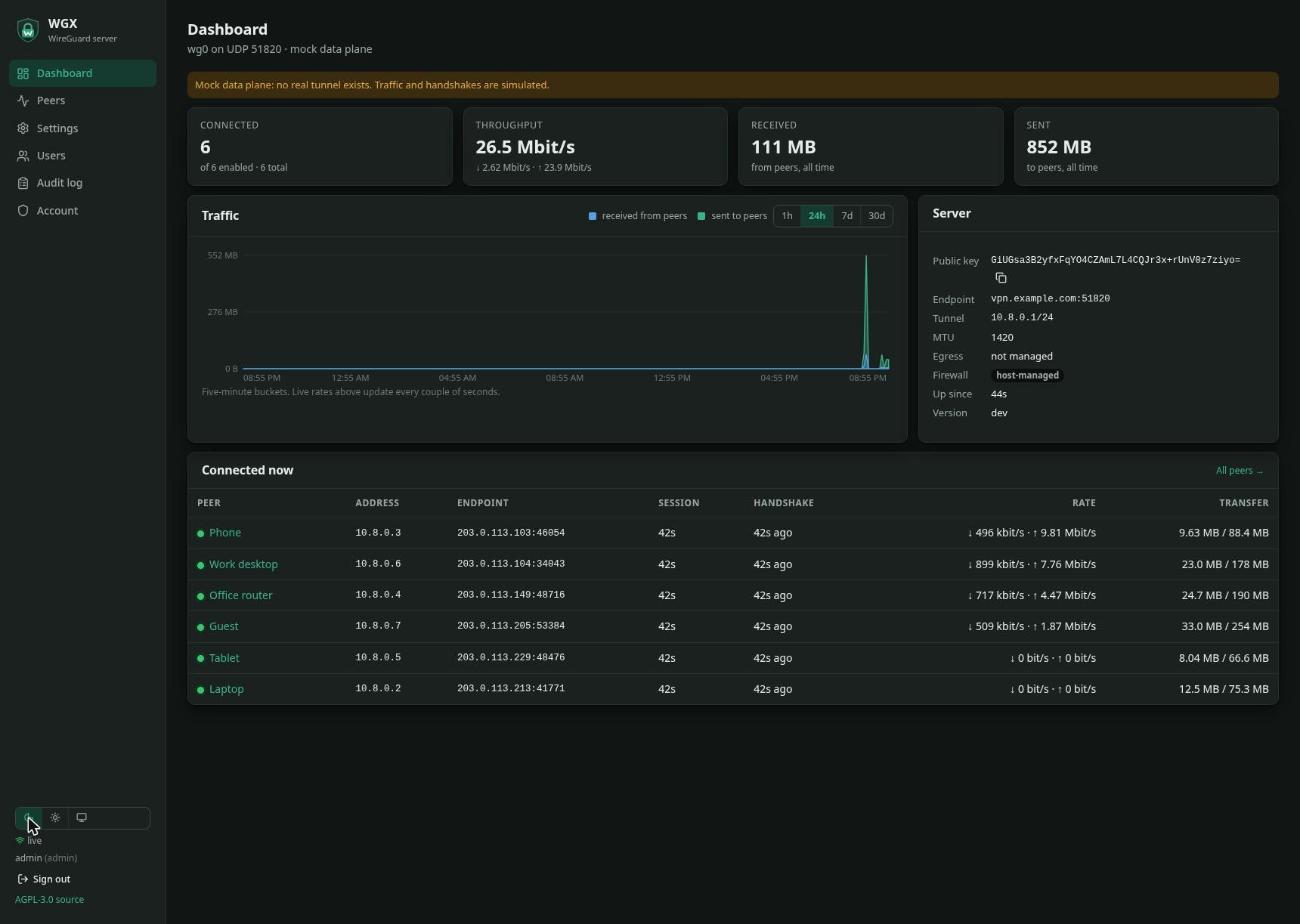Switch to light theme sun icon
The height and width of the screenshot is (924, 1300).
coord(55,817)
